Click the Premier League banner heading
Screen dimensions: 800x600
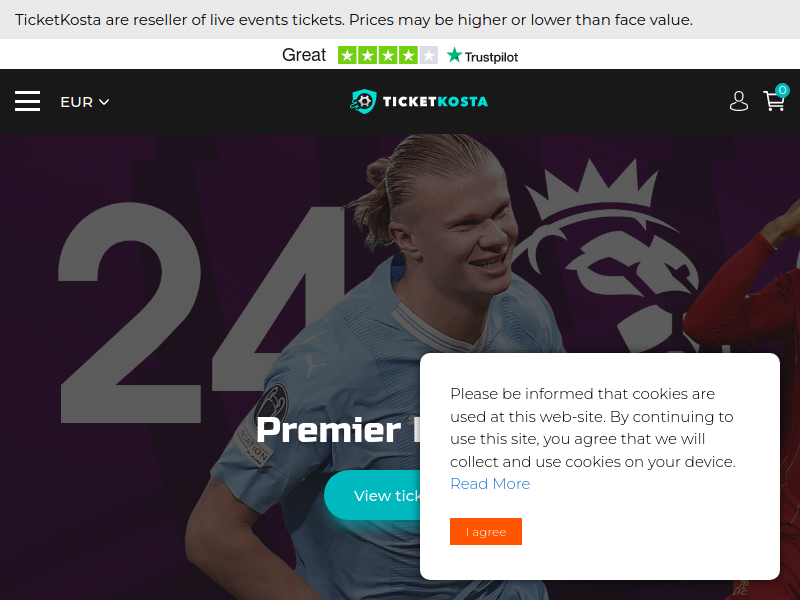click(x=338, y=430)
